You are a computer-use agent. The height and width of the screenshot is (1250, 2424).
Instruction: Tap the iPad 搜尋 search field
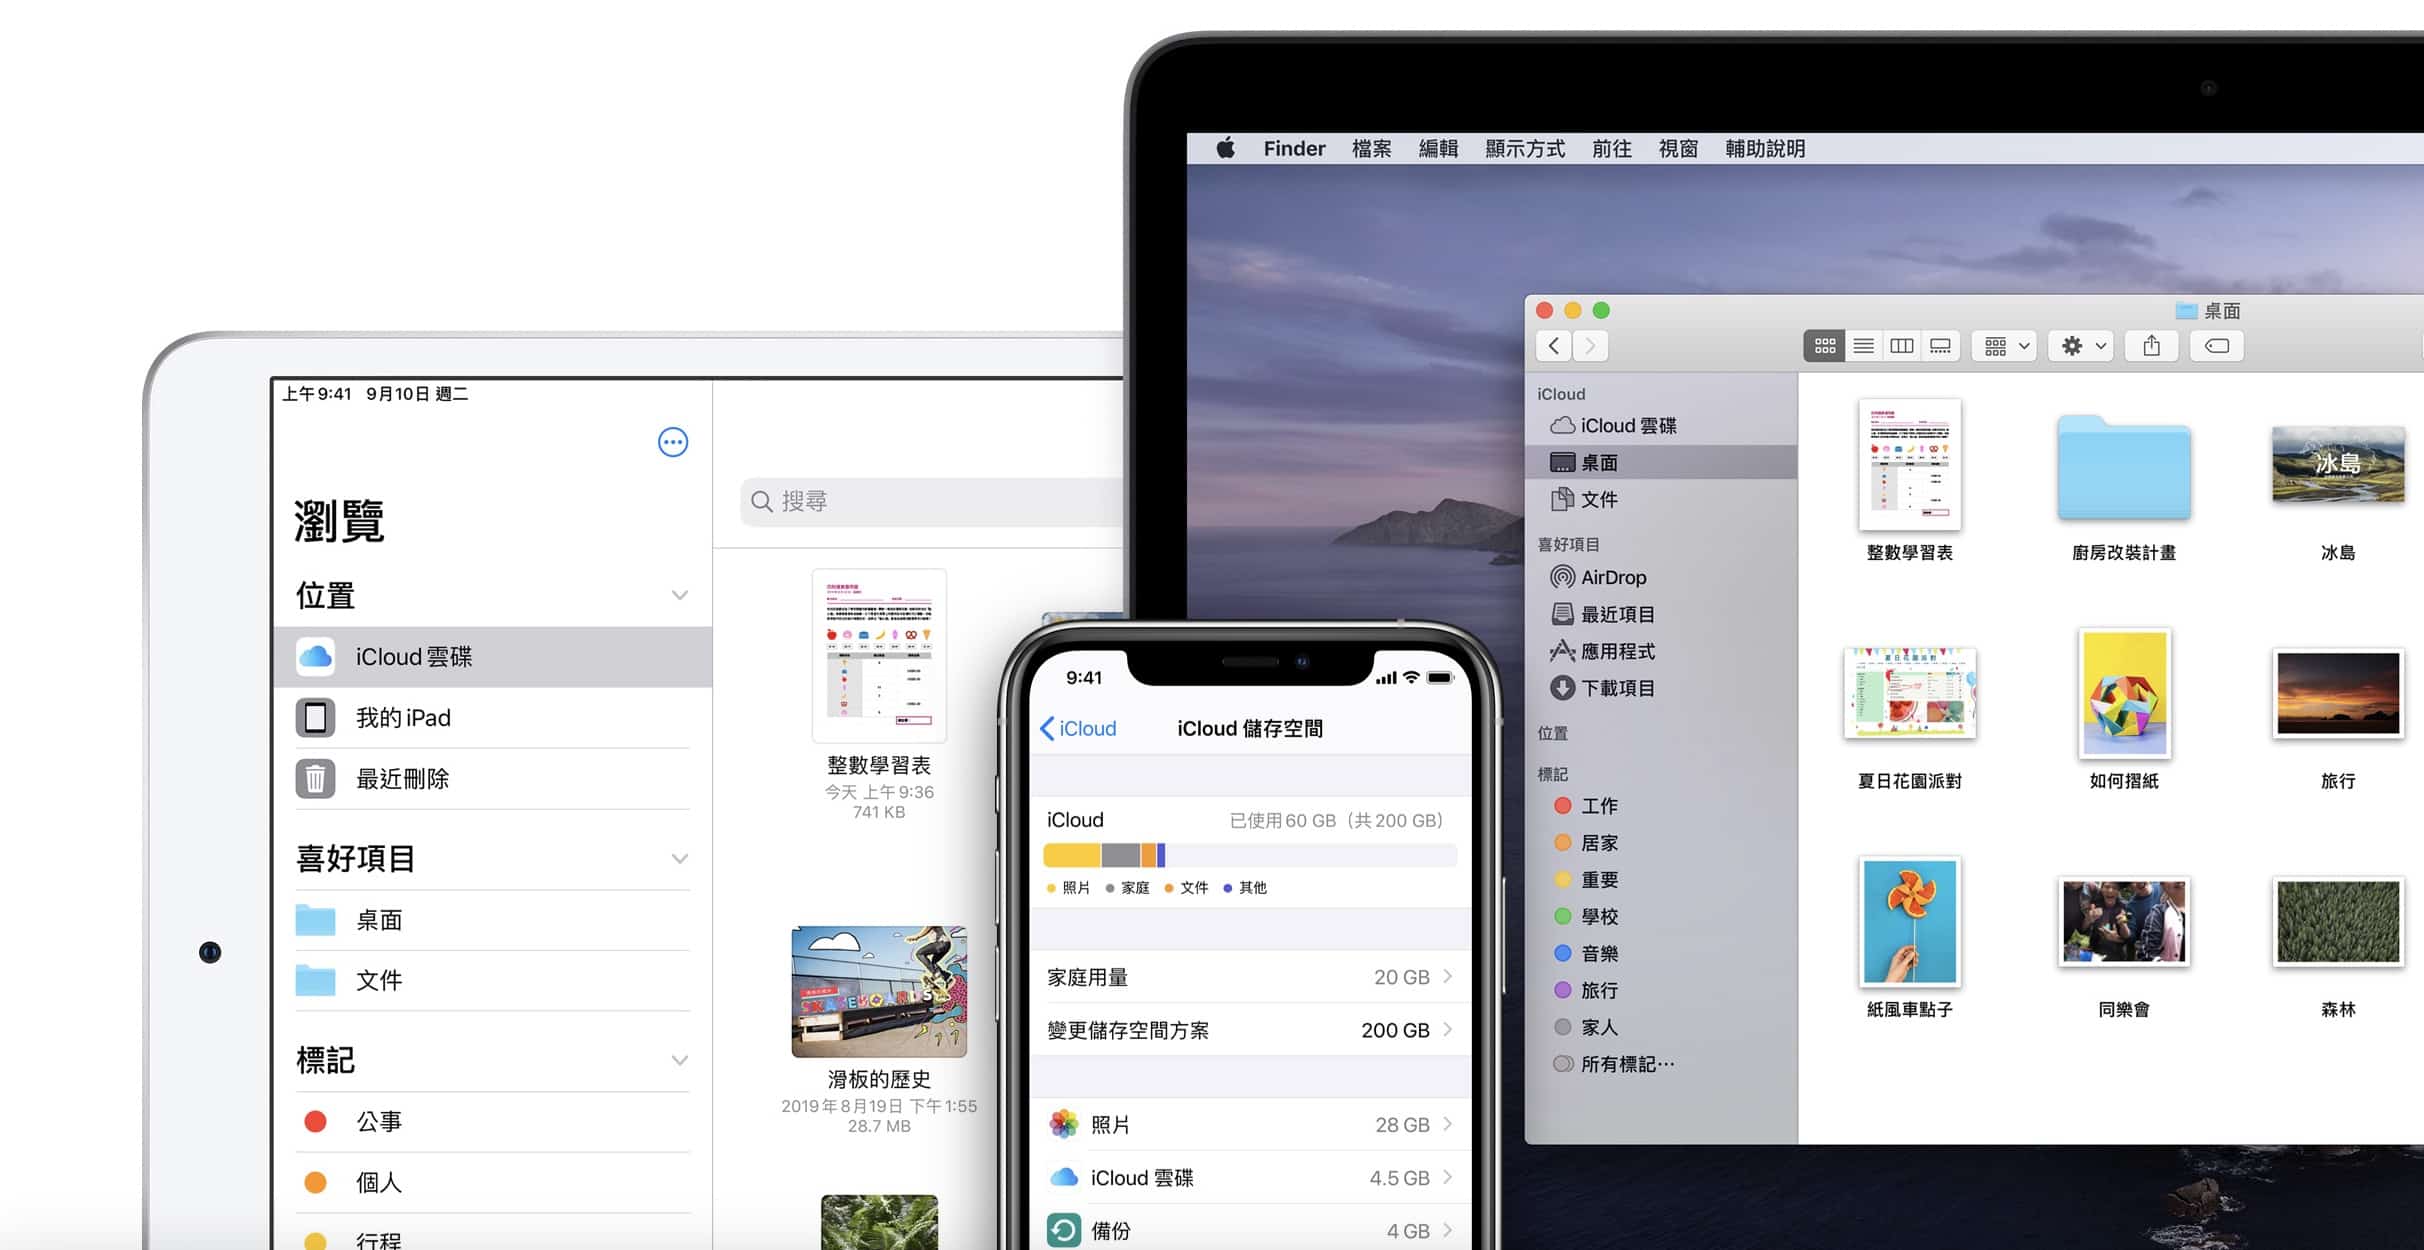[x=932, y=501]
